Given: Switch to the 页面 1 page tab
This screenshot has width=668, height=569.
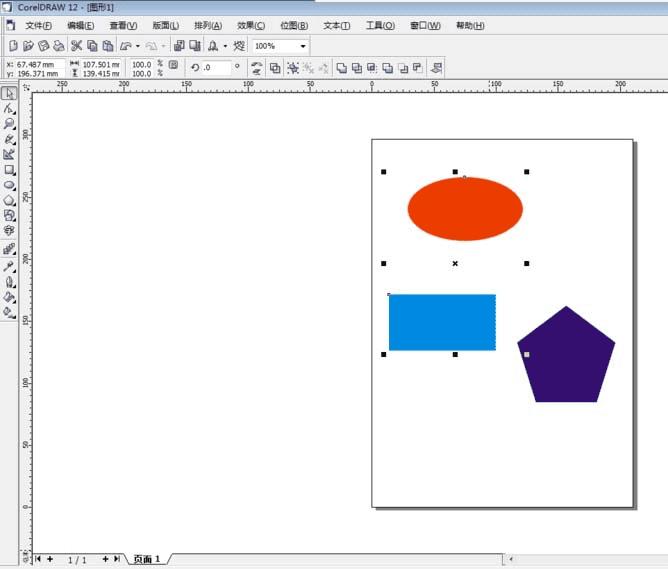Looking at the screenshot, I should [147, 559].
